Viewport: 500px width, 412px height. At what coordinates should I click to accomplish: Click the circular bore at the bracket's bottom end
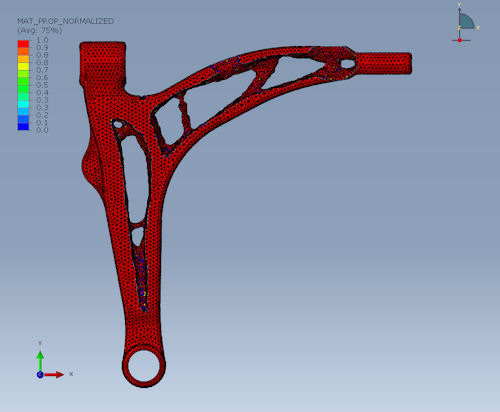pos(144,366)
